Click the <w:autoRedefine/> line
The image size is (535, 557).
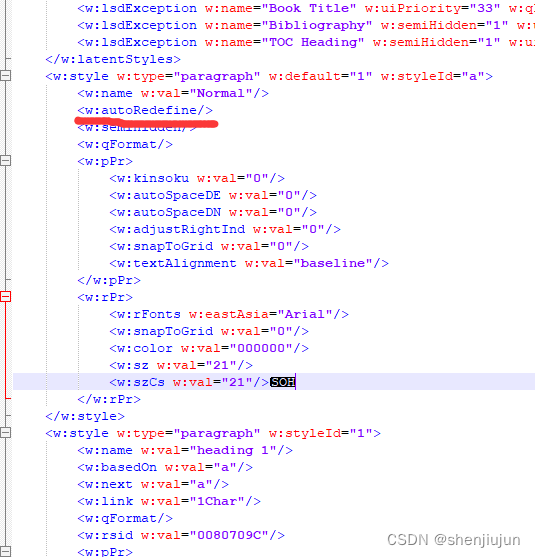tap(145, 110)
